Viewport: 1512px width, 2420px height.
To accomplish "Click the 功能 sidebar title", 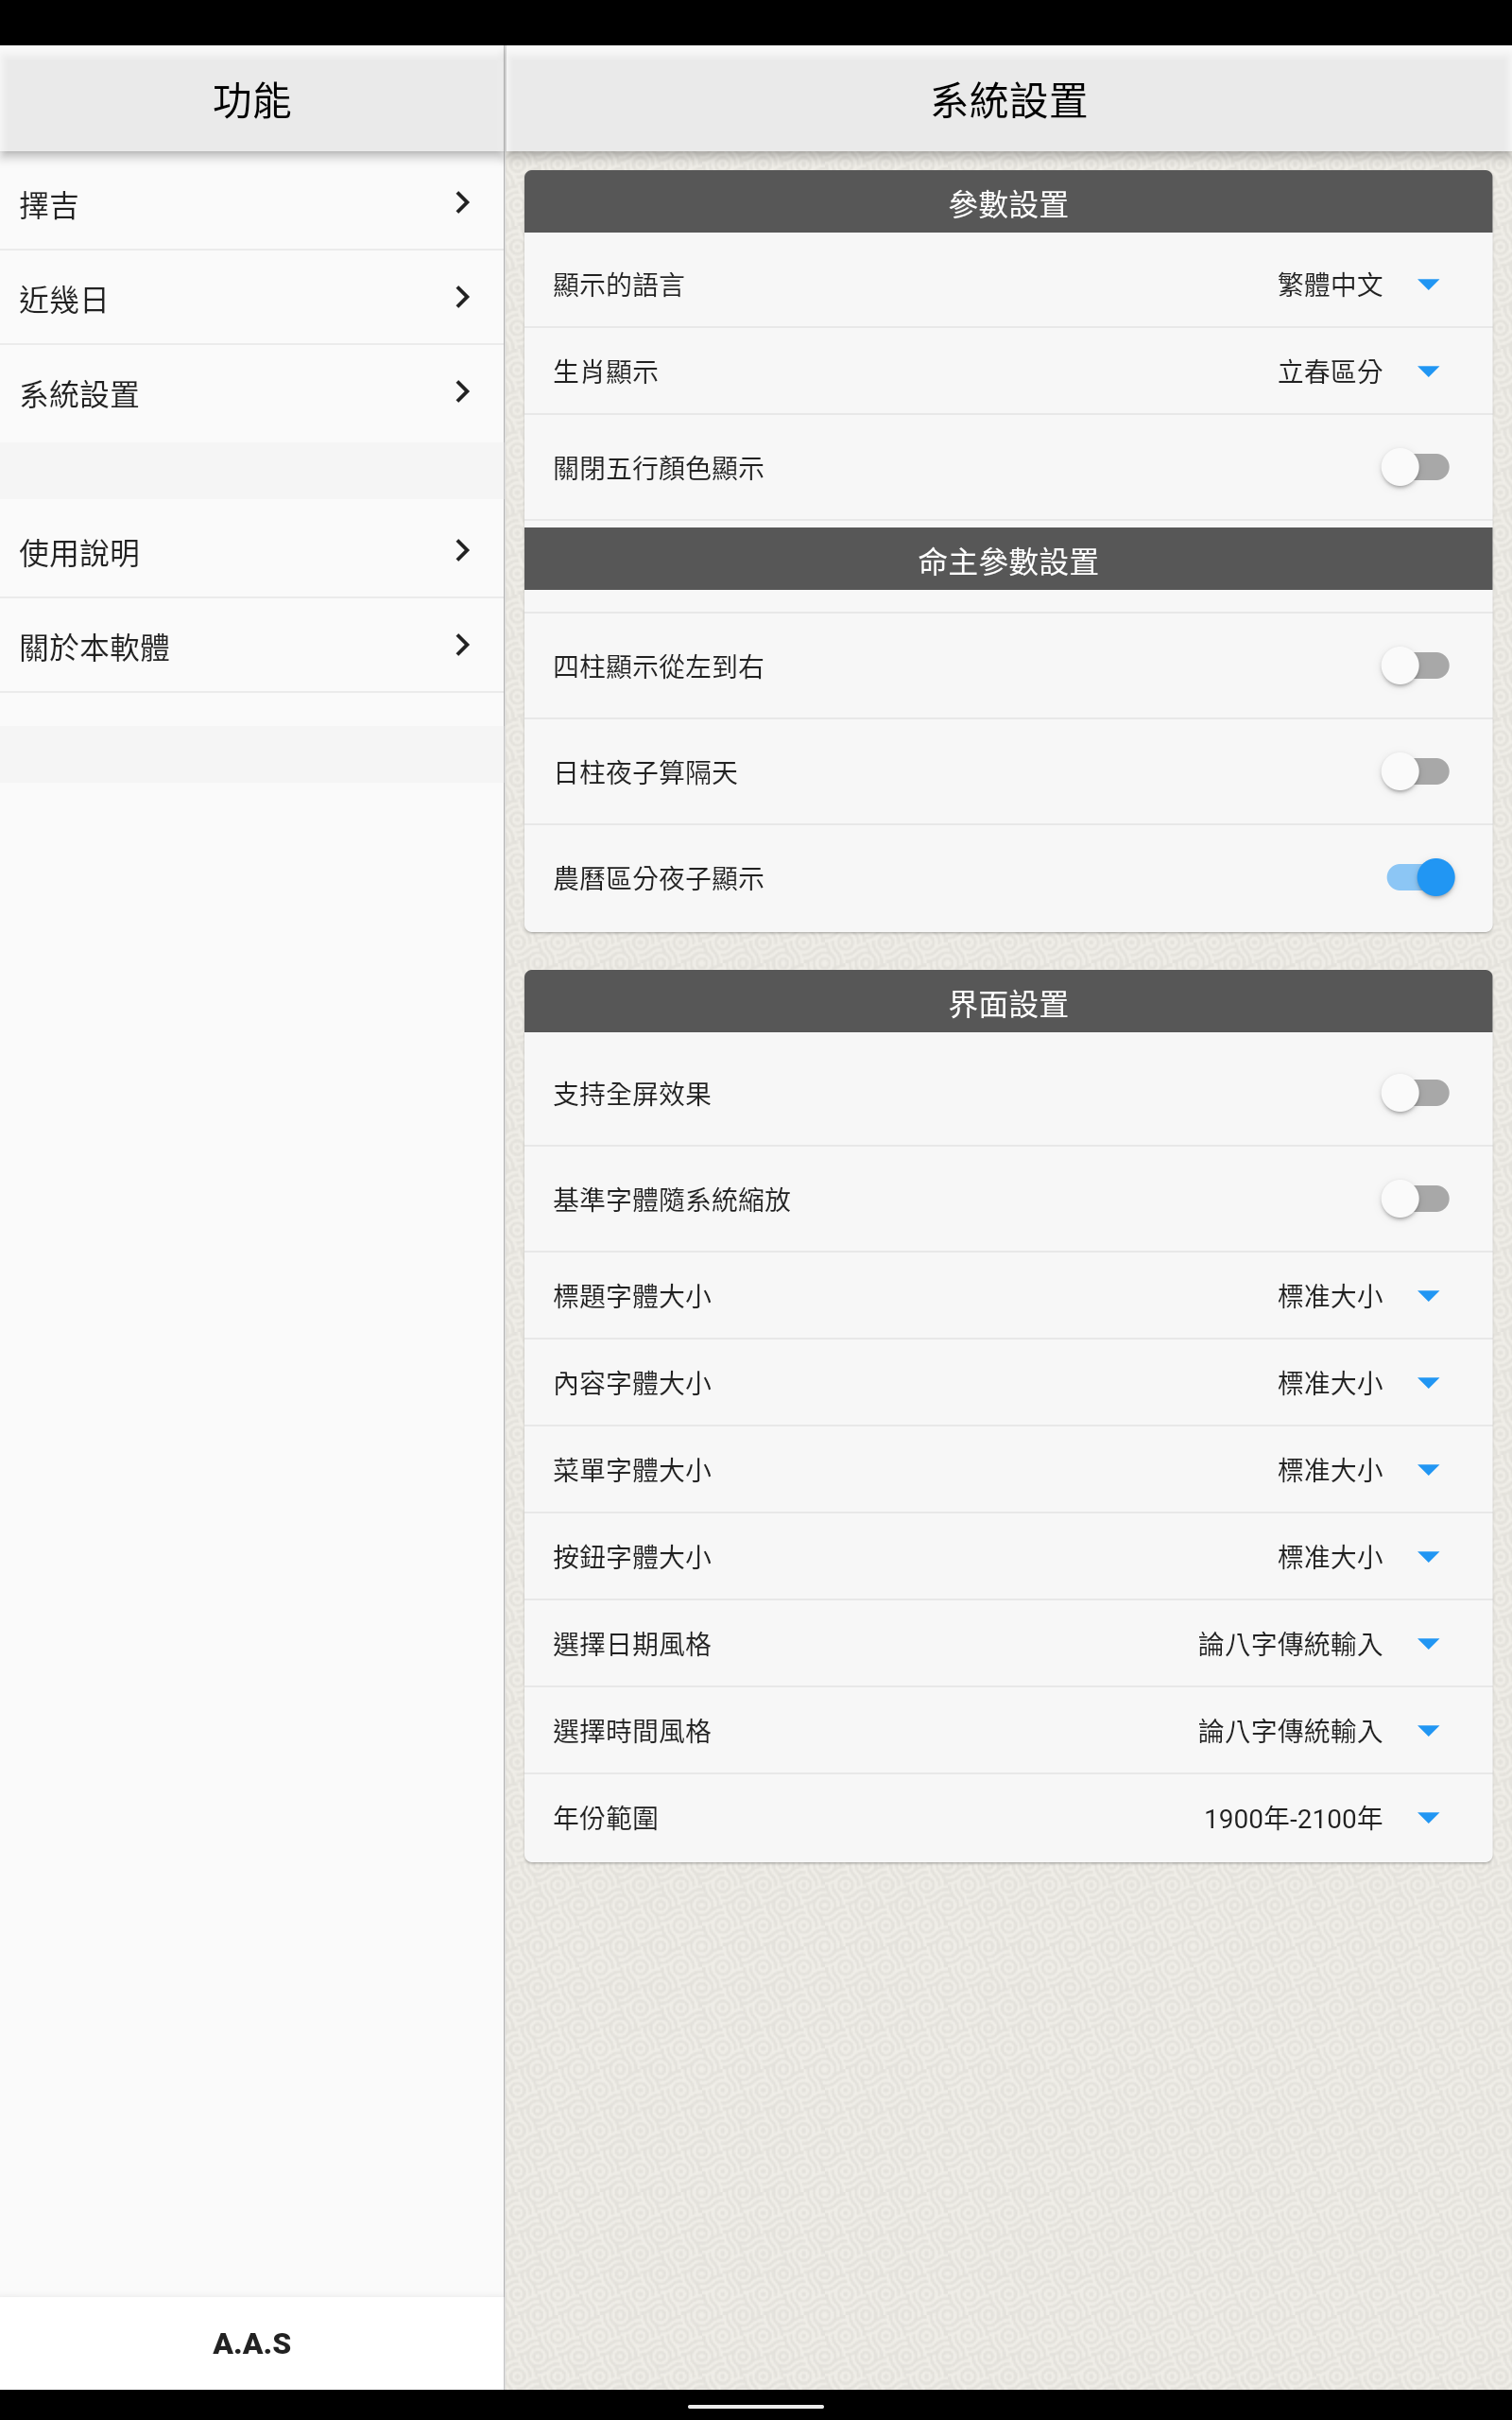I will point(251,101).
